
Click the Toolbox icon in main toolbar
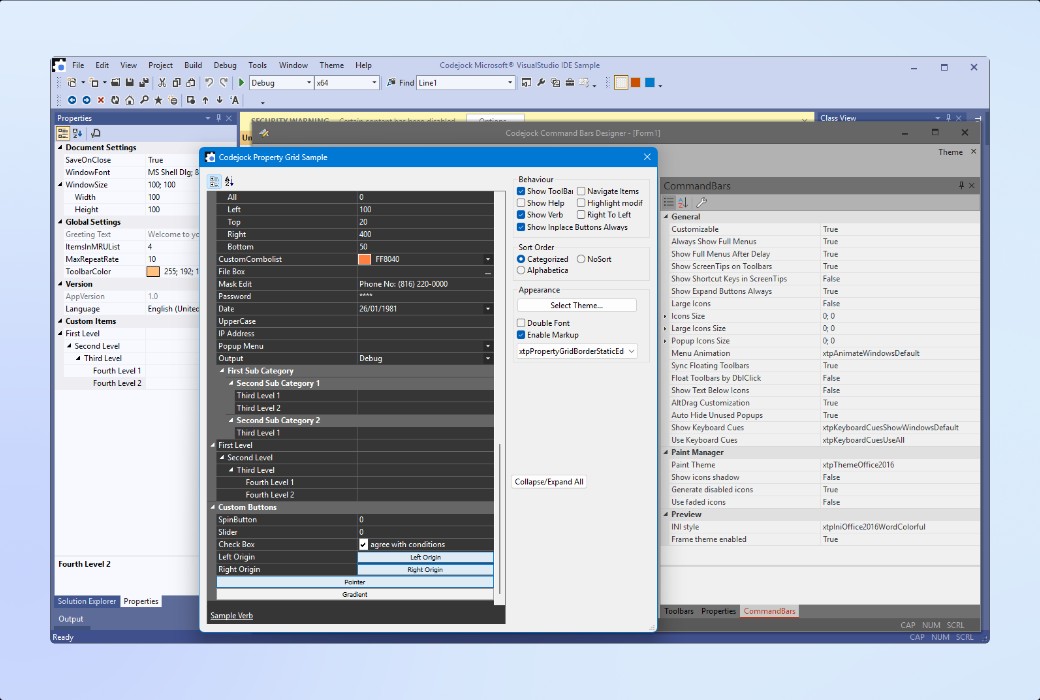click(570, 83)
